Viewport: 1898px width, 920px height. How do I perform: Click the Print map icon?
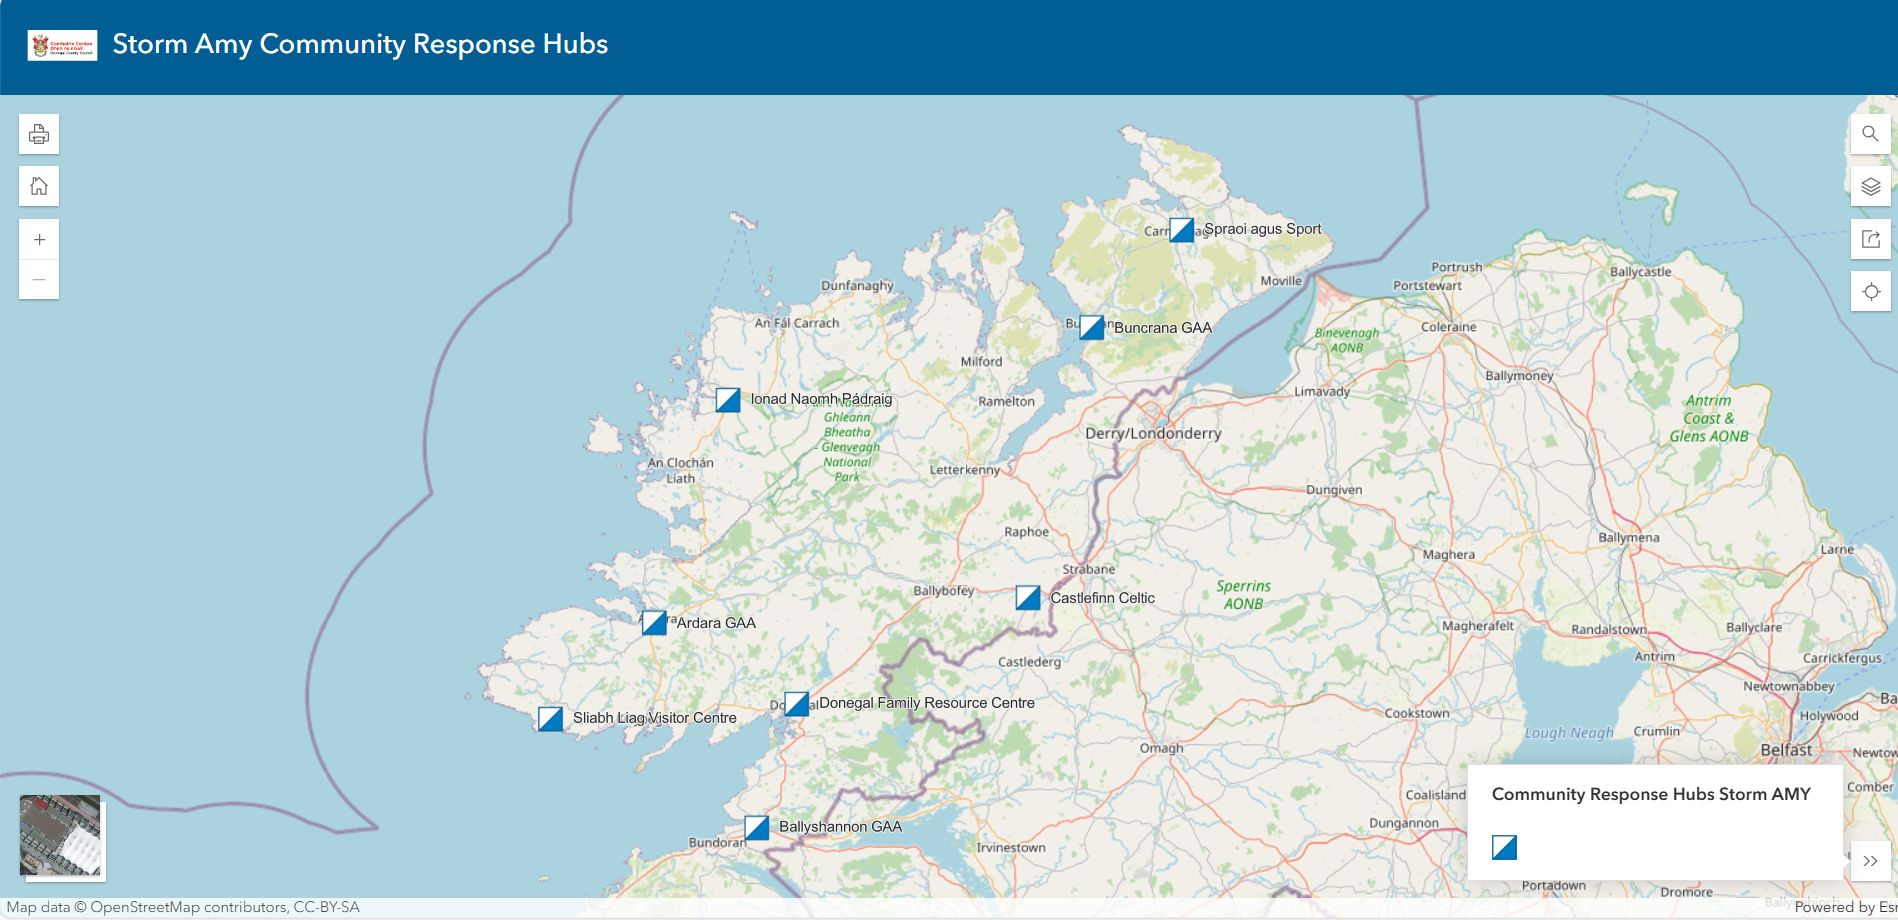[39, 134]
